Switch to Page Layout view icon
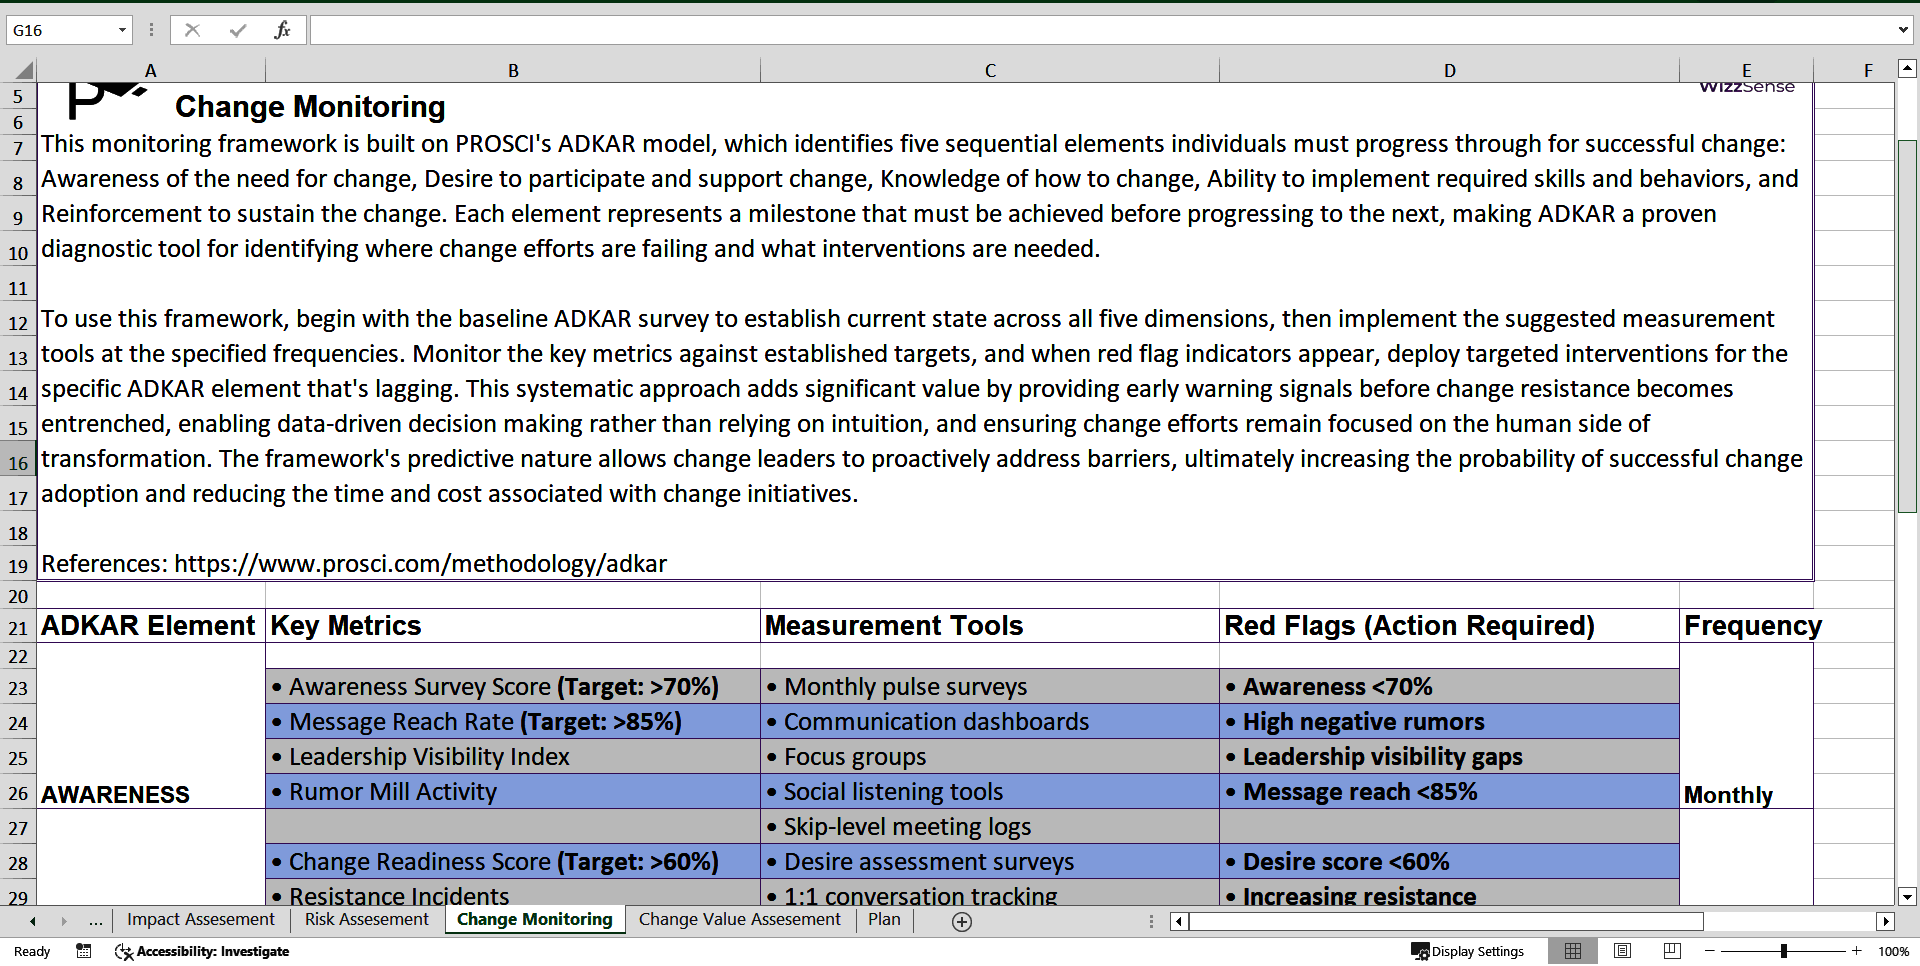Image resolution: width=1920 pixels, height=966 pixels. [x=1623, y=951]
